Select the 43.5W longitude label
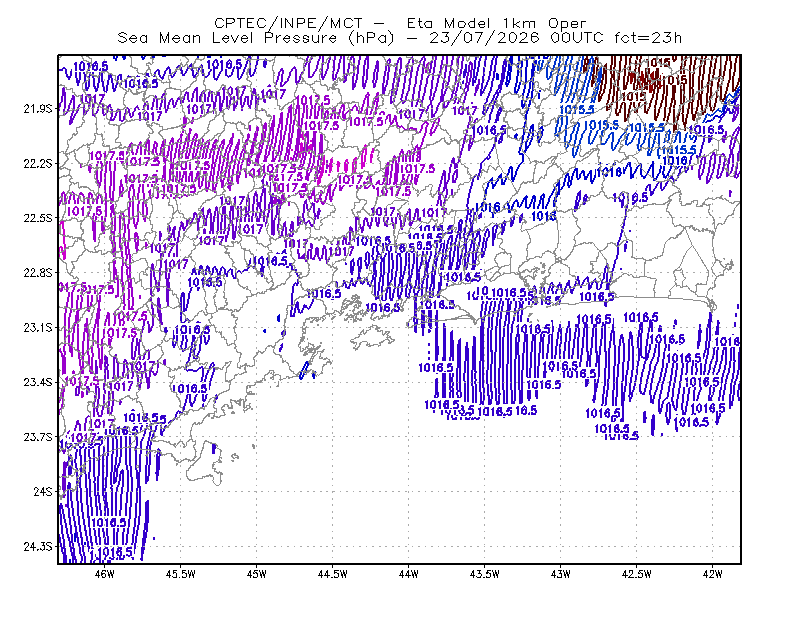This screenshot has height=618, width=800. [484, 574]
